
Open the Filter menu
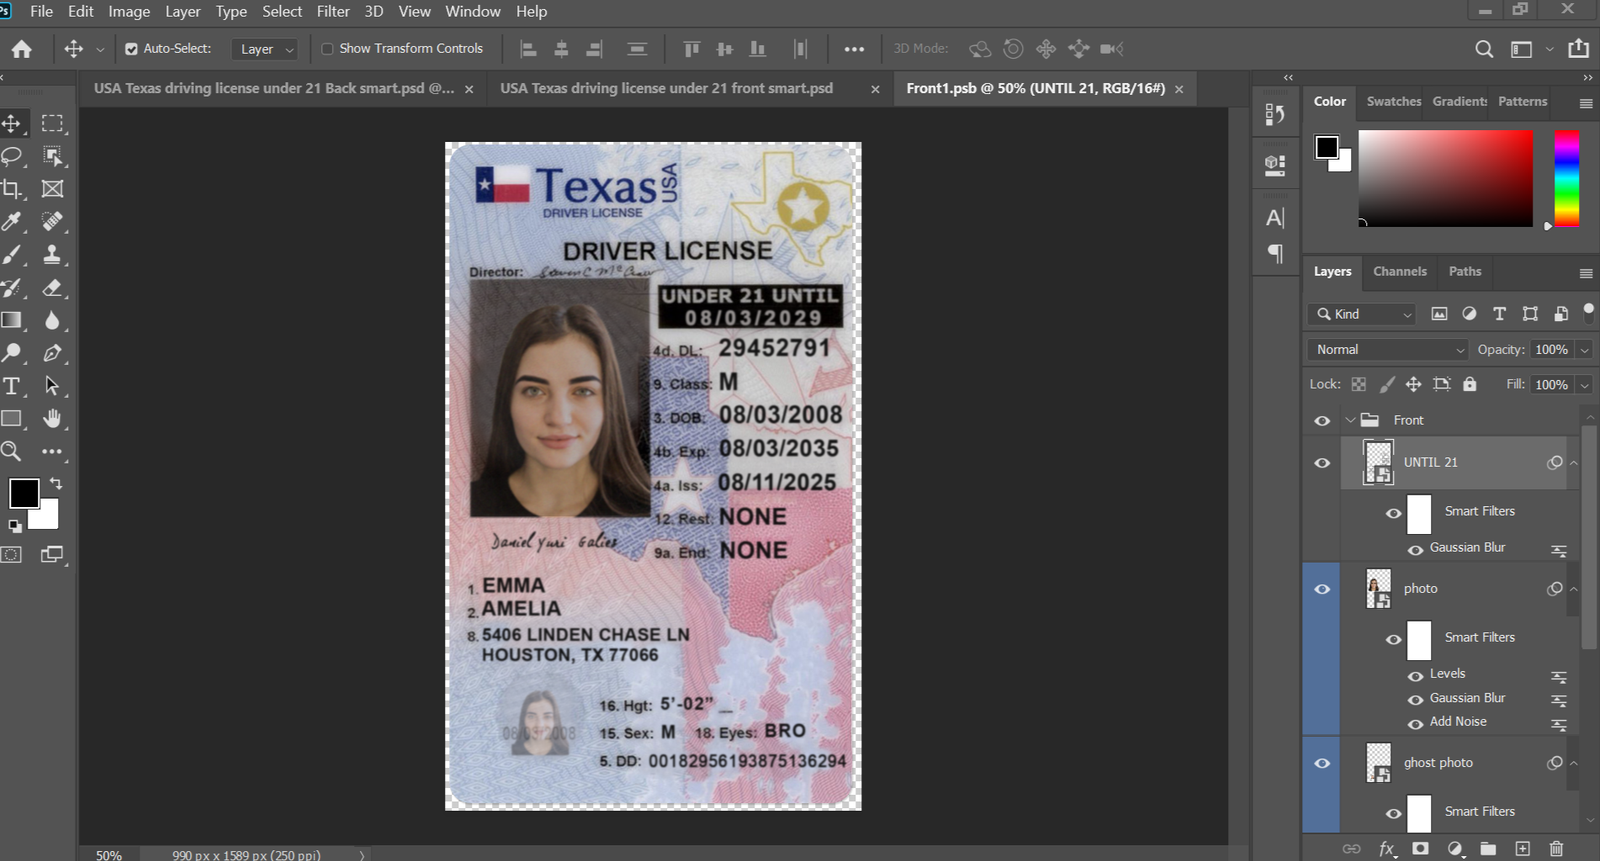(x=333, y=11)
